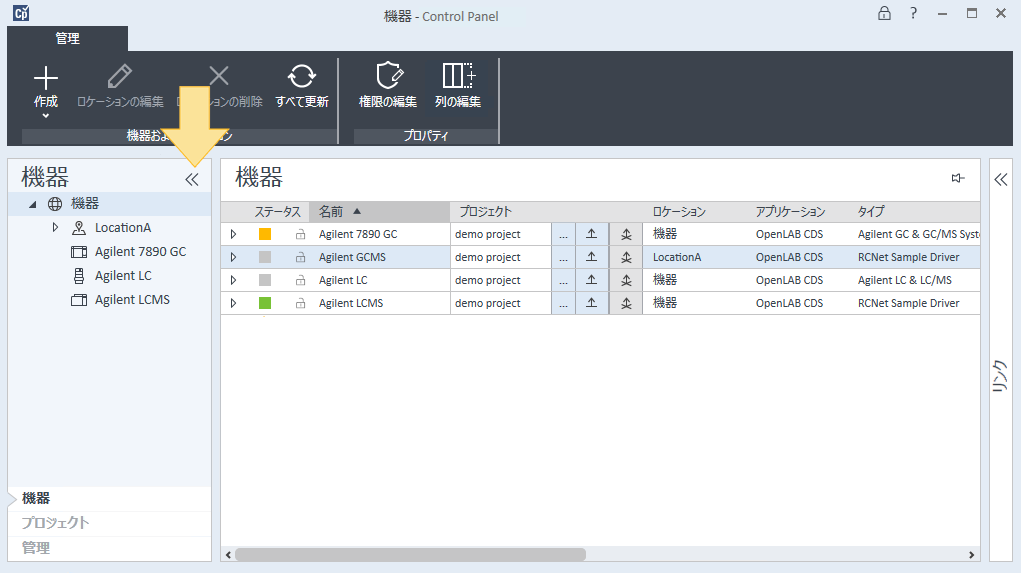Click the lock icon in Agilent GCMS row
Screen dimensions: 1021x573
point(300,257)
